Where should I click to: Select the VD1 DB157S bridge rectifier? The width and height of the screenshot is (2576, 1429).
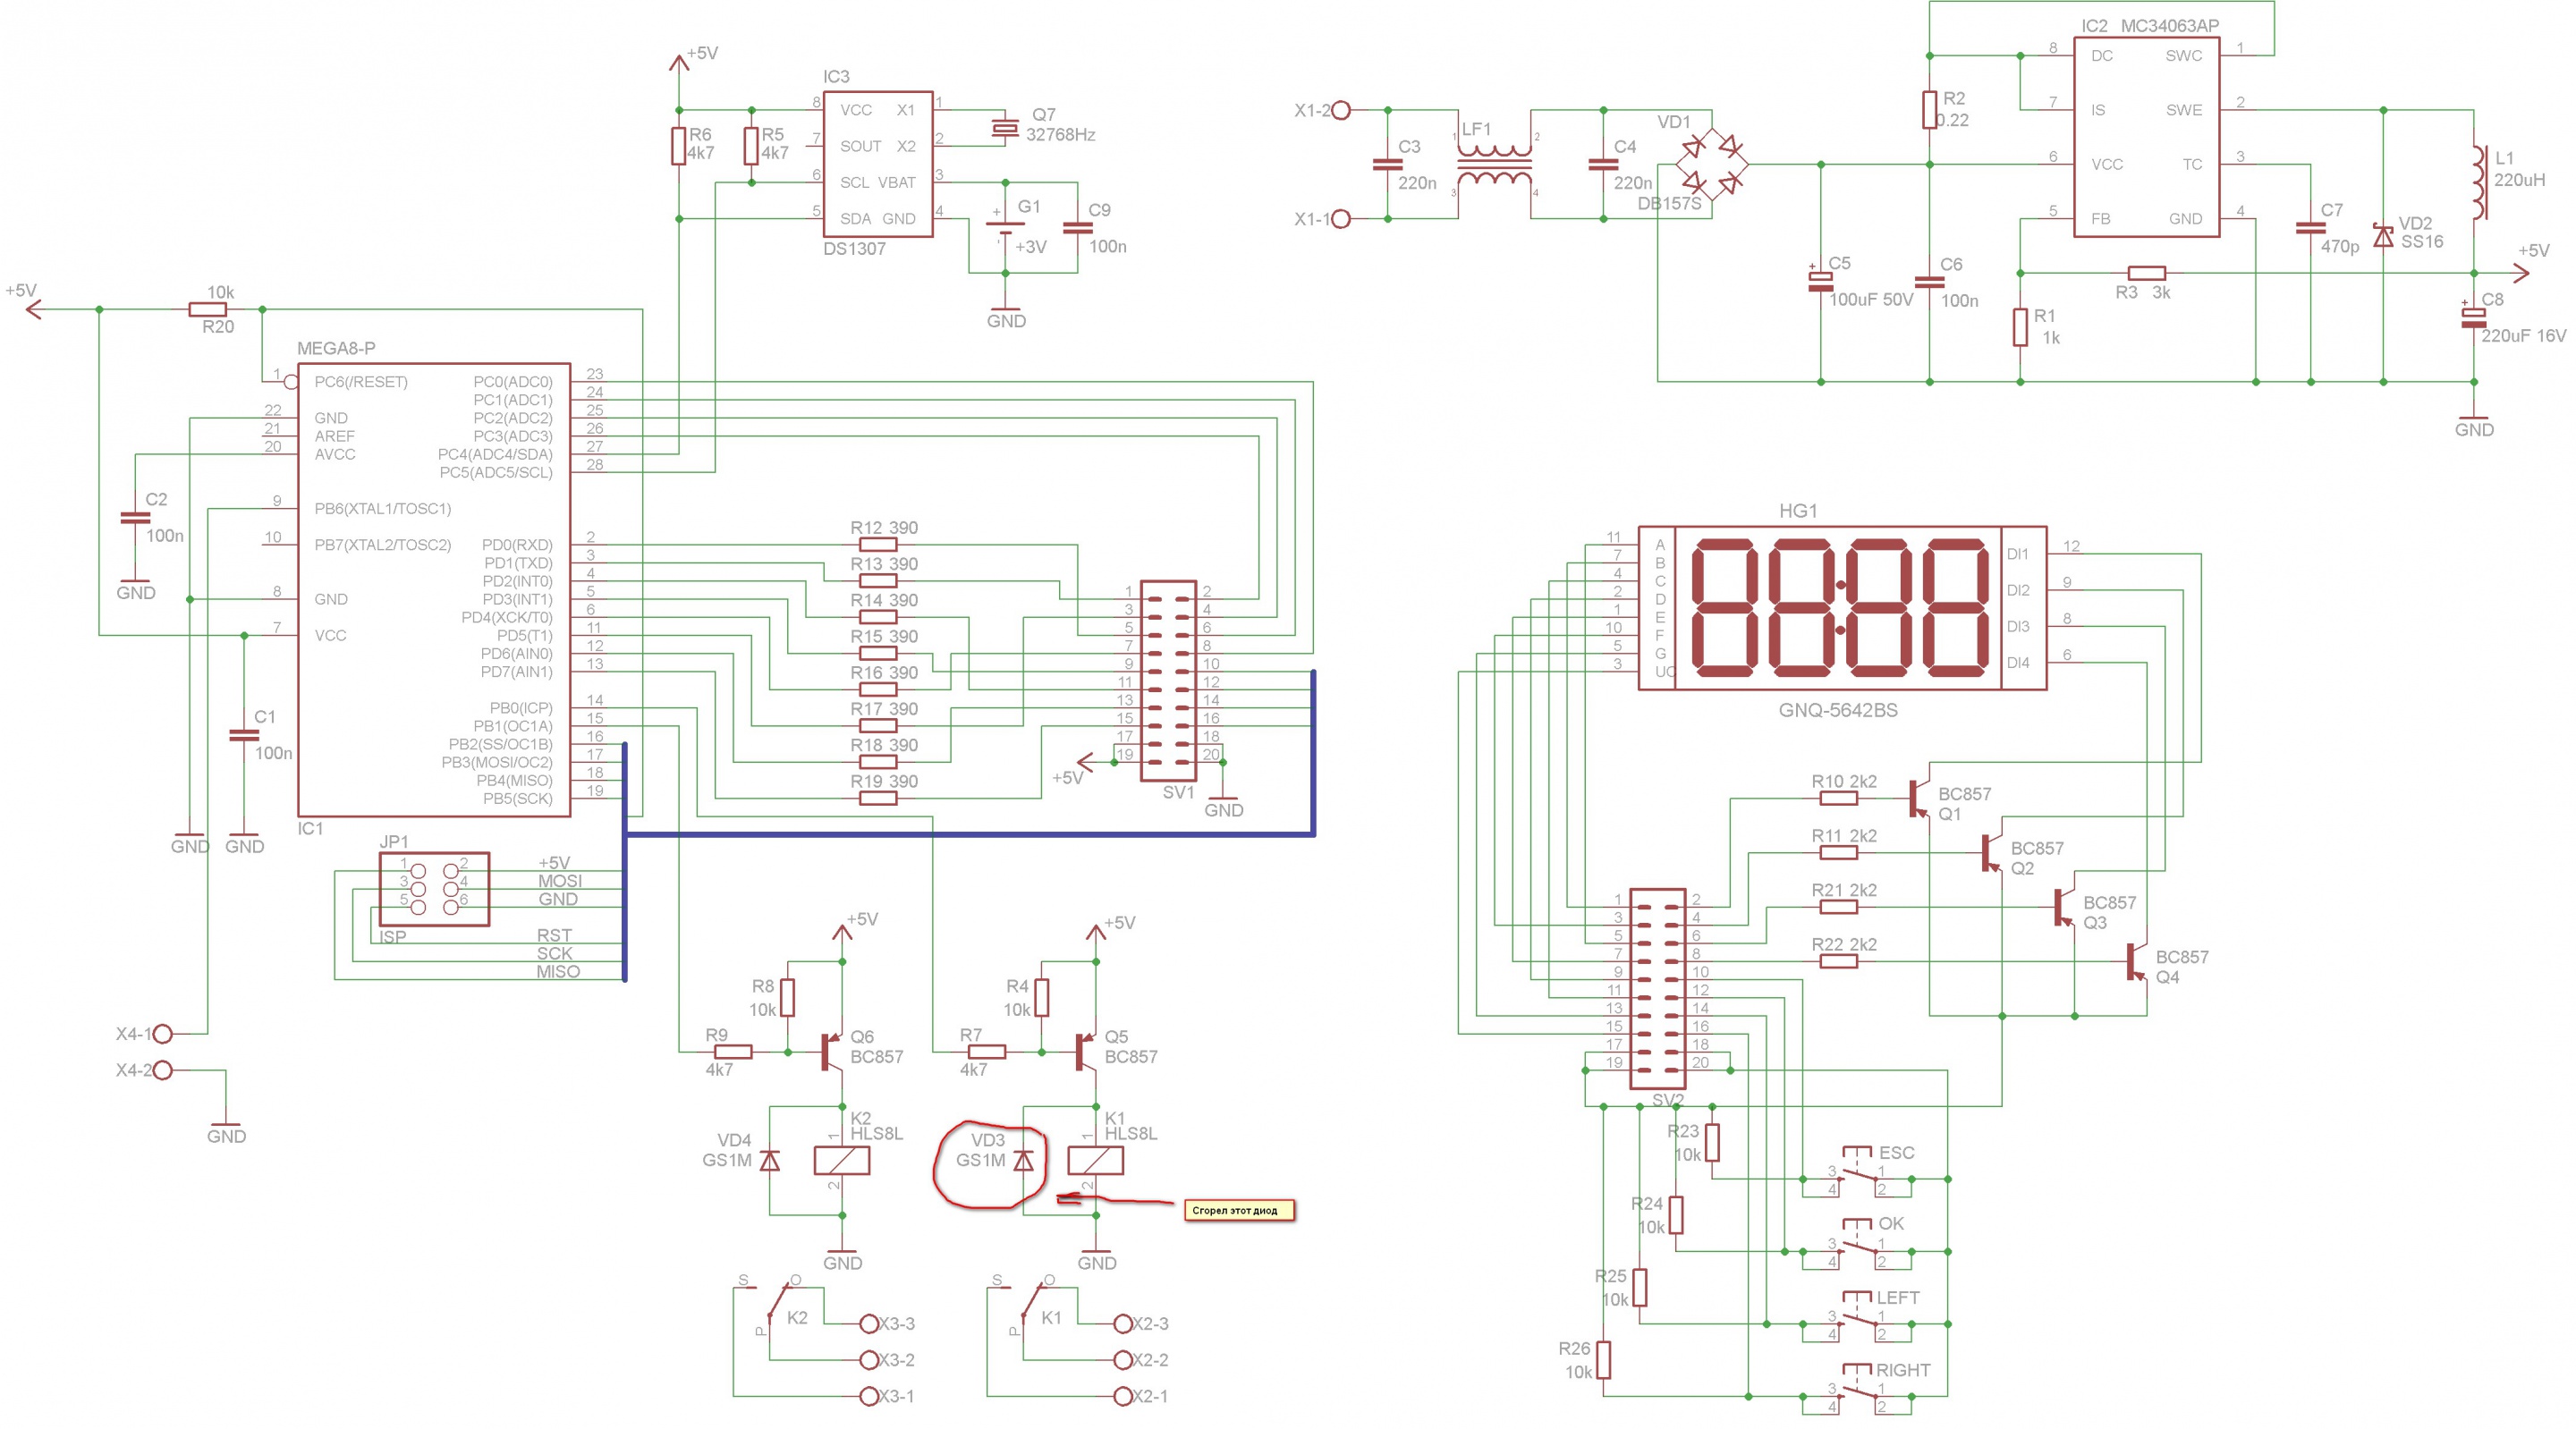tap(1712, 164)
